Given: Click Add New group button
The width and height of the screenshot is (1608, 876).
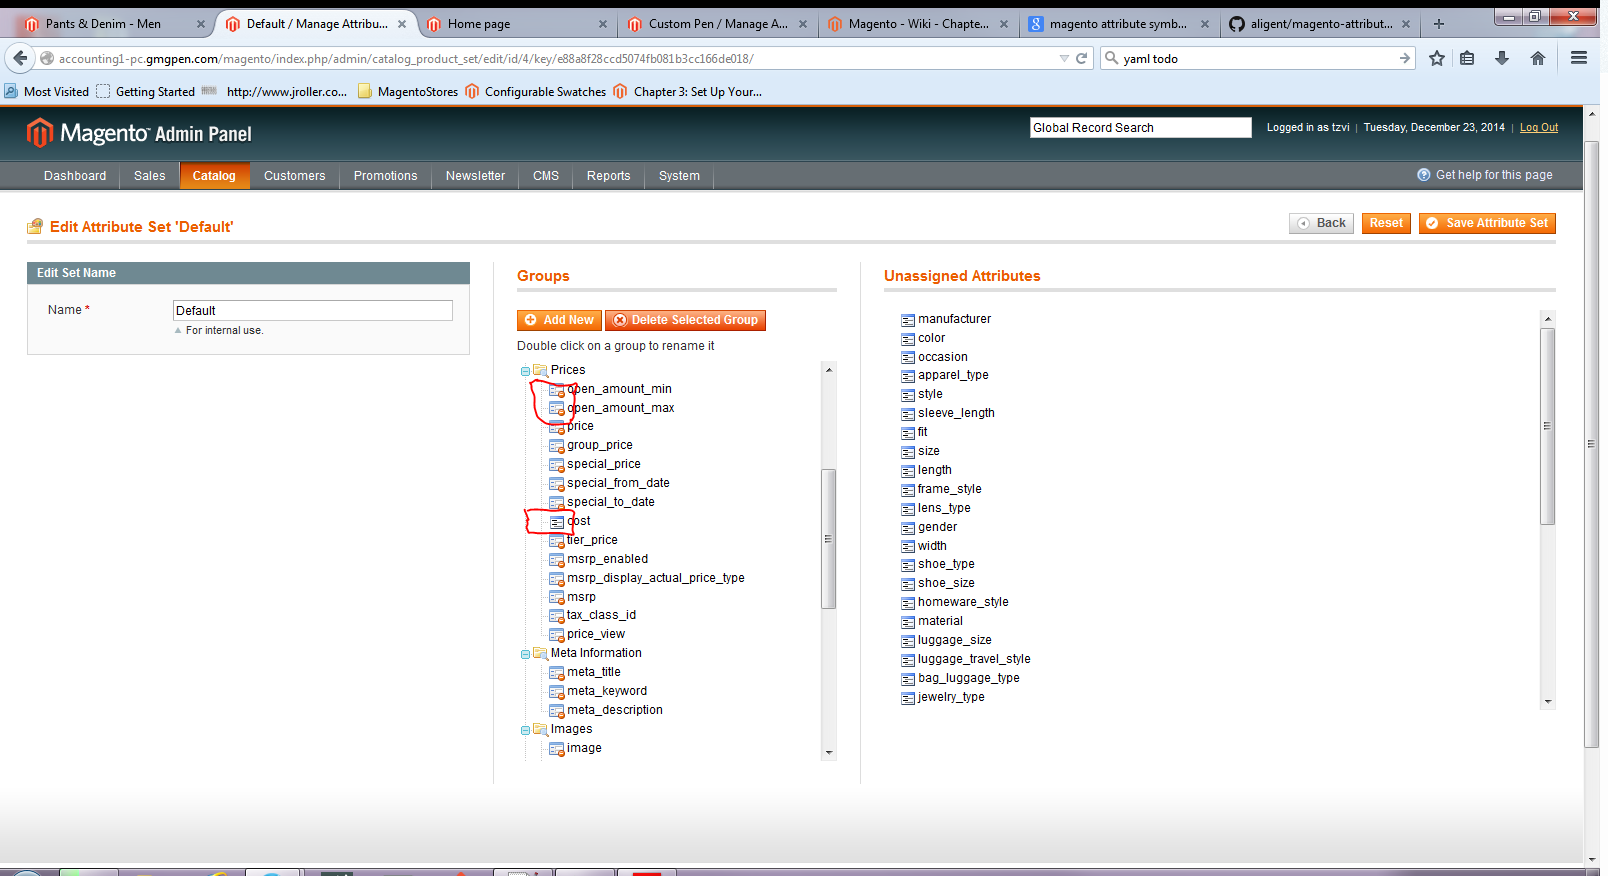Looking at the screenshot, I should click(x=559, y=320).
